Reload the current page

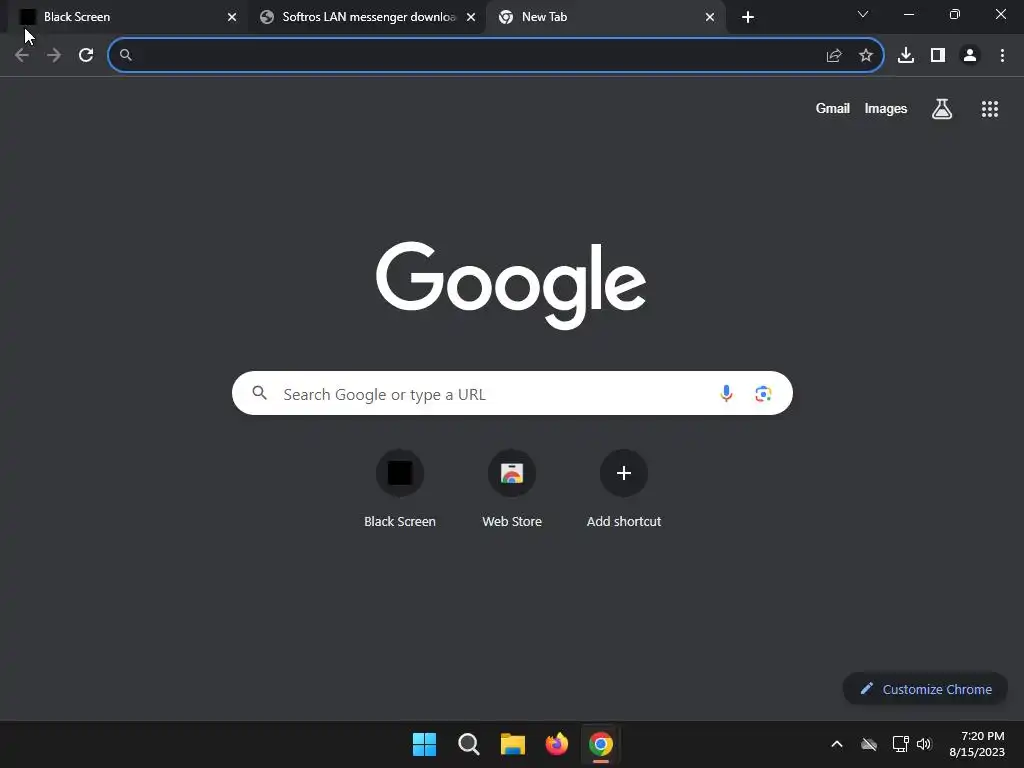86,56
